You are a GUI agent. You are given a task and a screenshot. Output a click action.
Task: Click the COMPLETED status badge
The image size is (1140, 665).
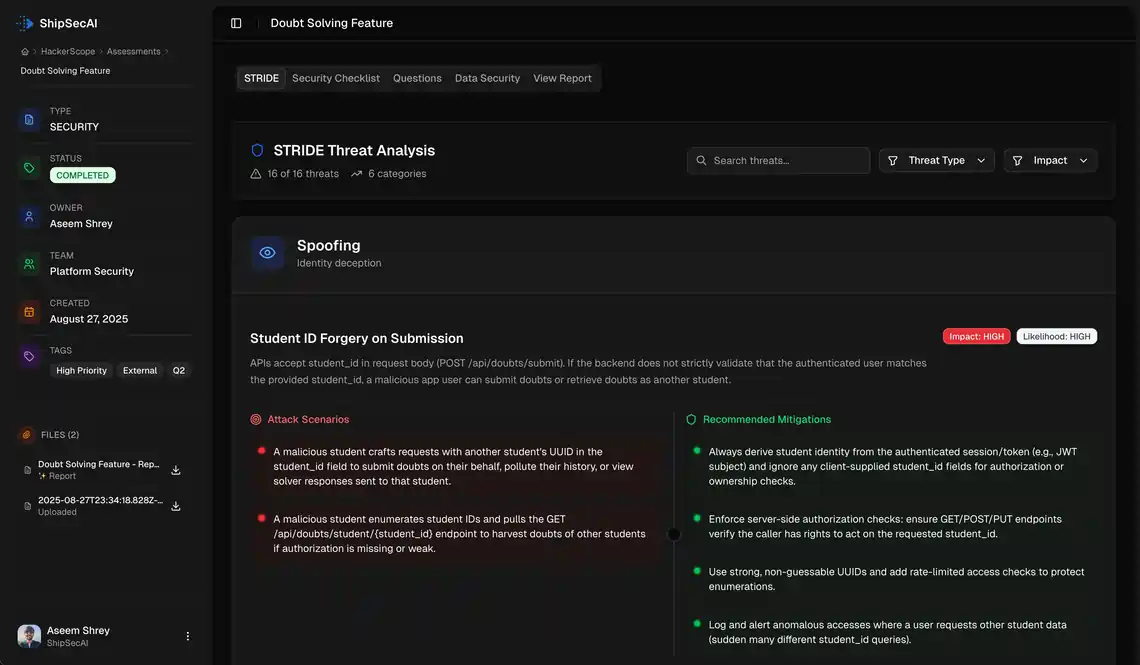[x=82, y=175]
